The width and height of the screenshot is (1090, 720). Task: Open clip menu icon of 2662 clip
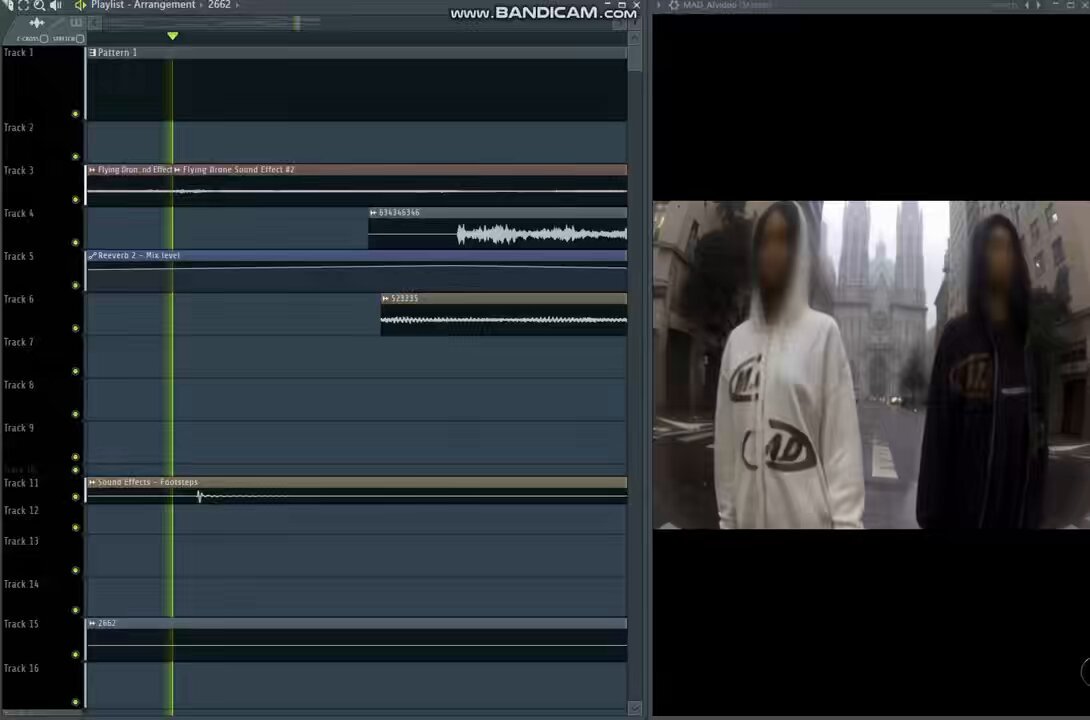point(92,623)
